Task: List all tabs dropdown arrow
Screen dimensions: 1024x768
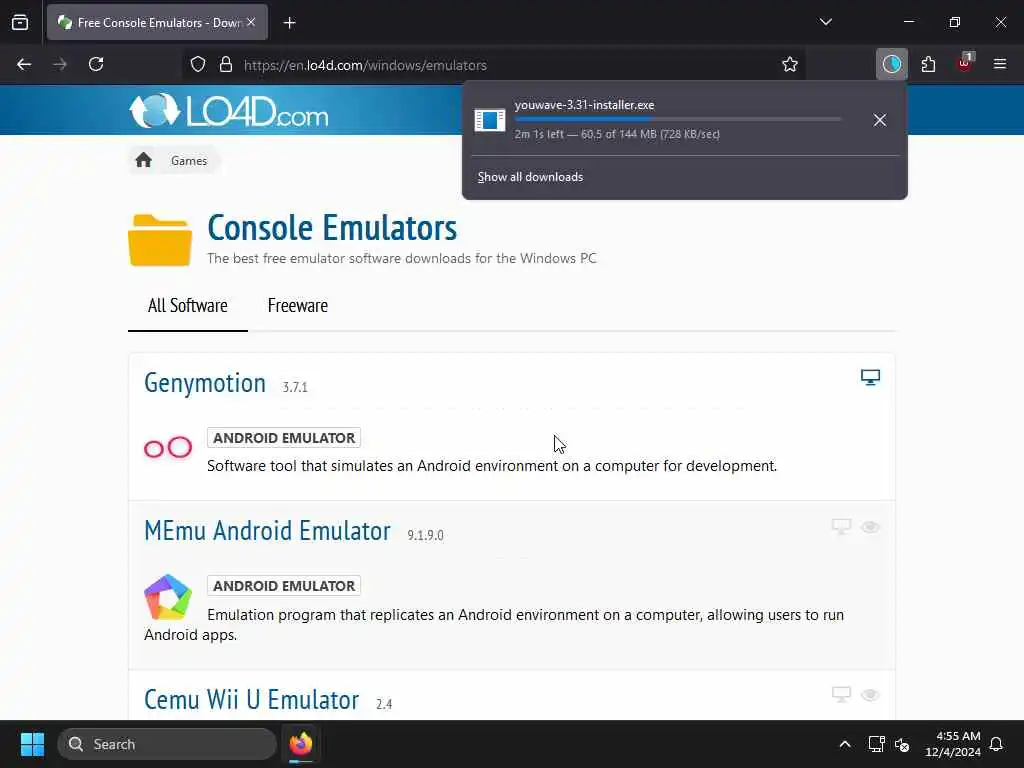Action: click(825, 22)
